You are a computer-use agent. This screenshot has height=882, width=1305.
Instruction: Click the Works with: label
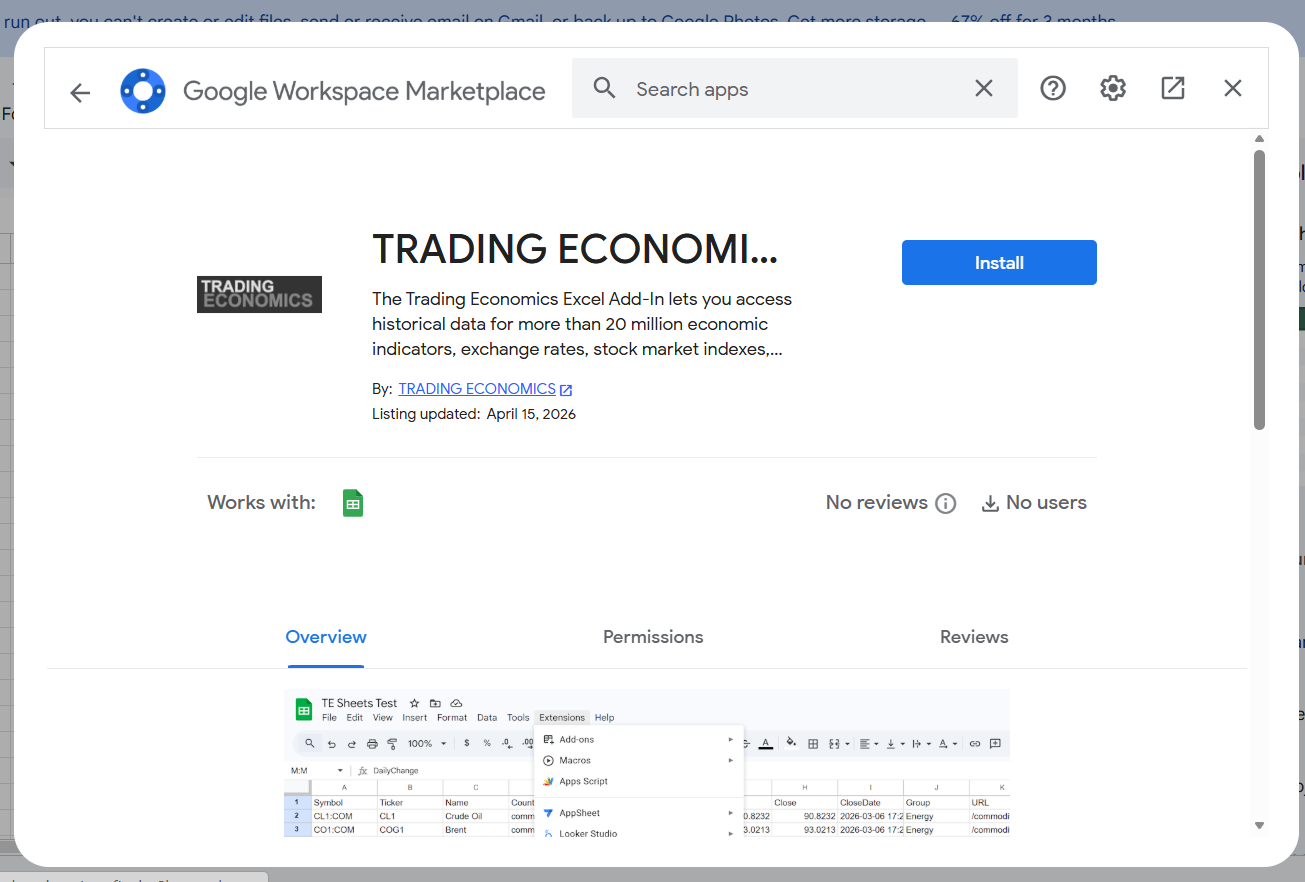pyautogui.click(x=261, y=503)
